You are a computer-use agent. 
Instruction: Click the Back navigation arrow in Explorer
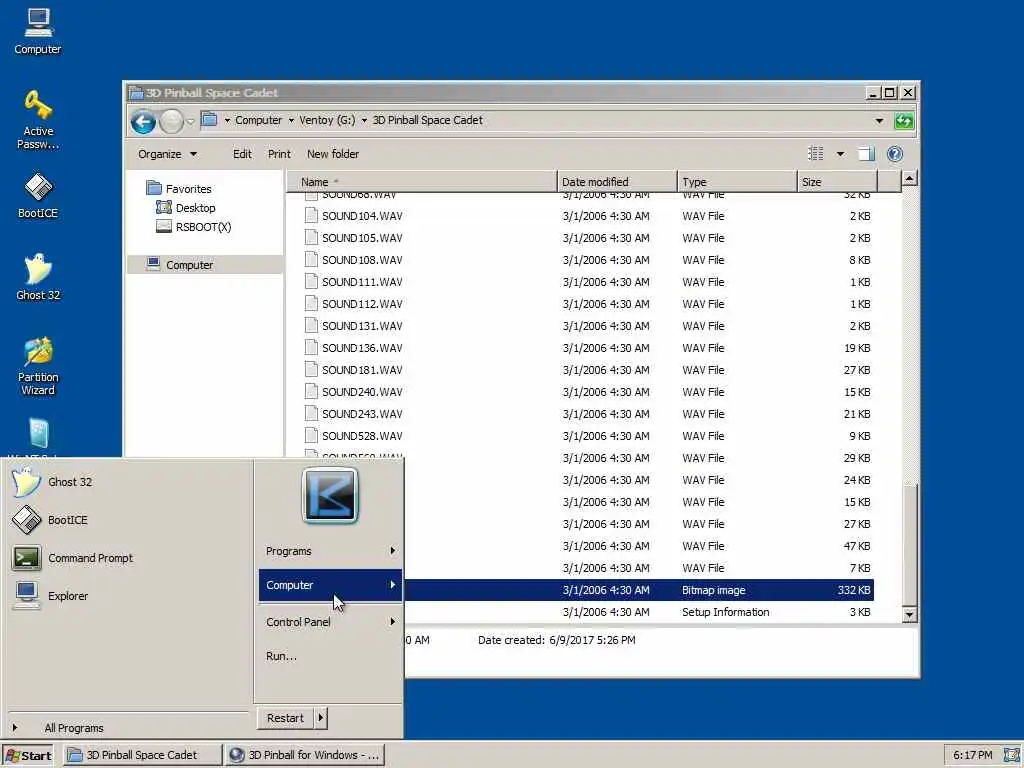(143, 121)
